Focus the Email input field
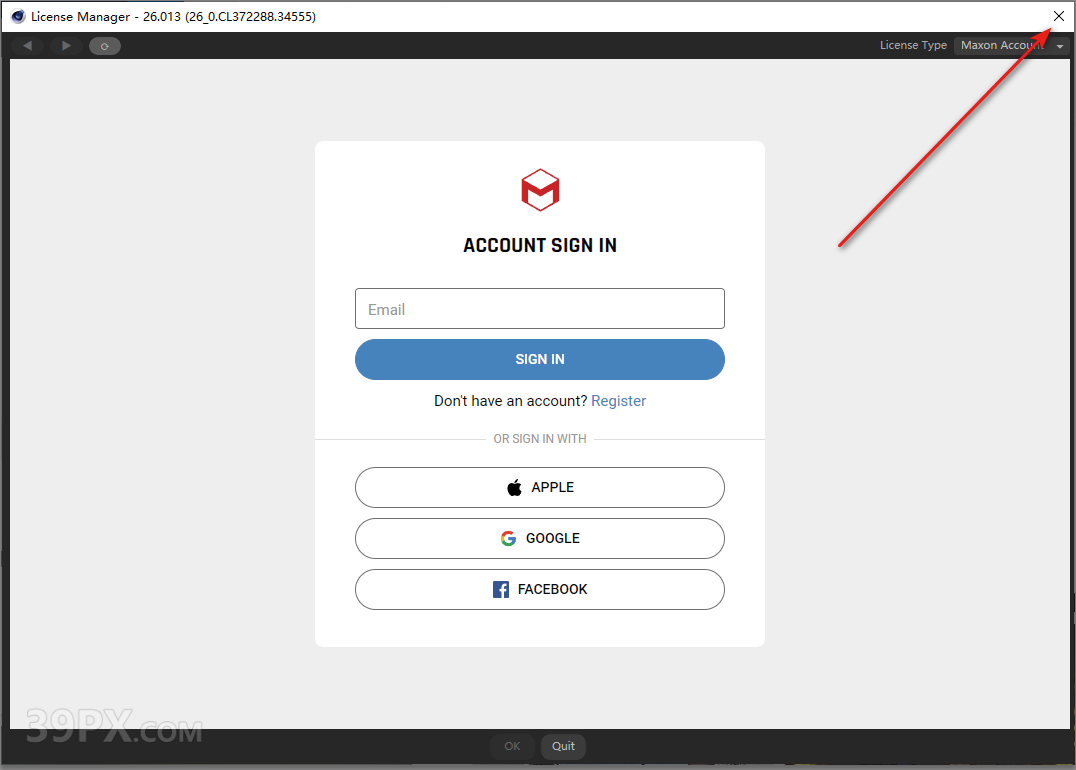1076x770 pixels. (x=540, y=309)
